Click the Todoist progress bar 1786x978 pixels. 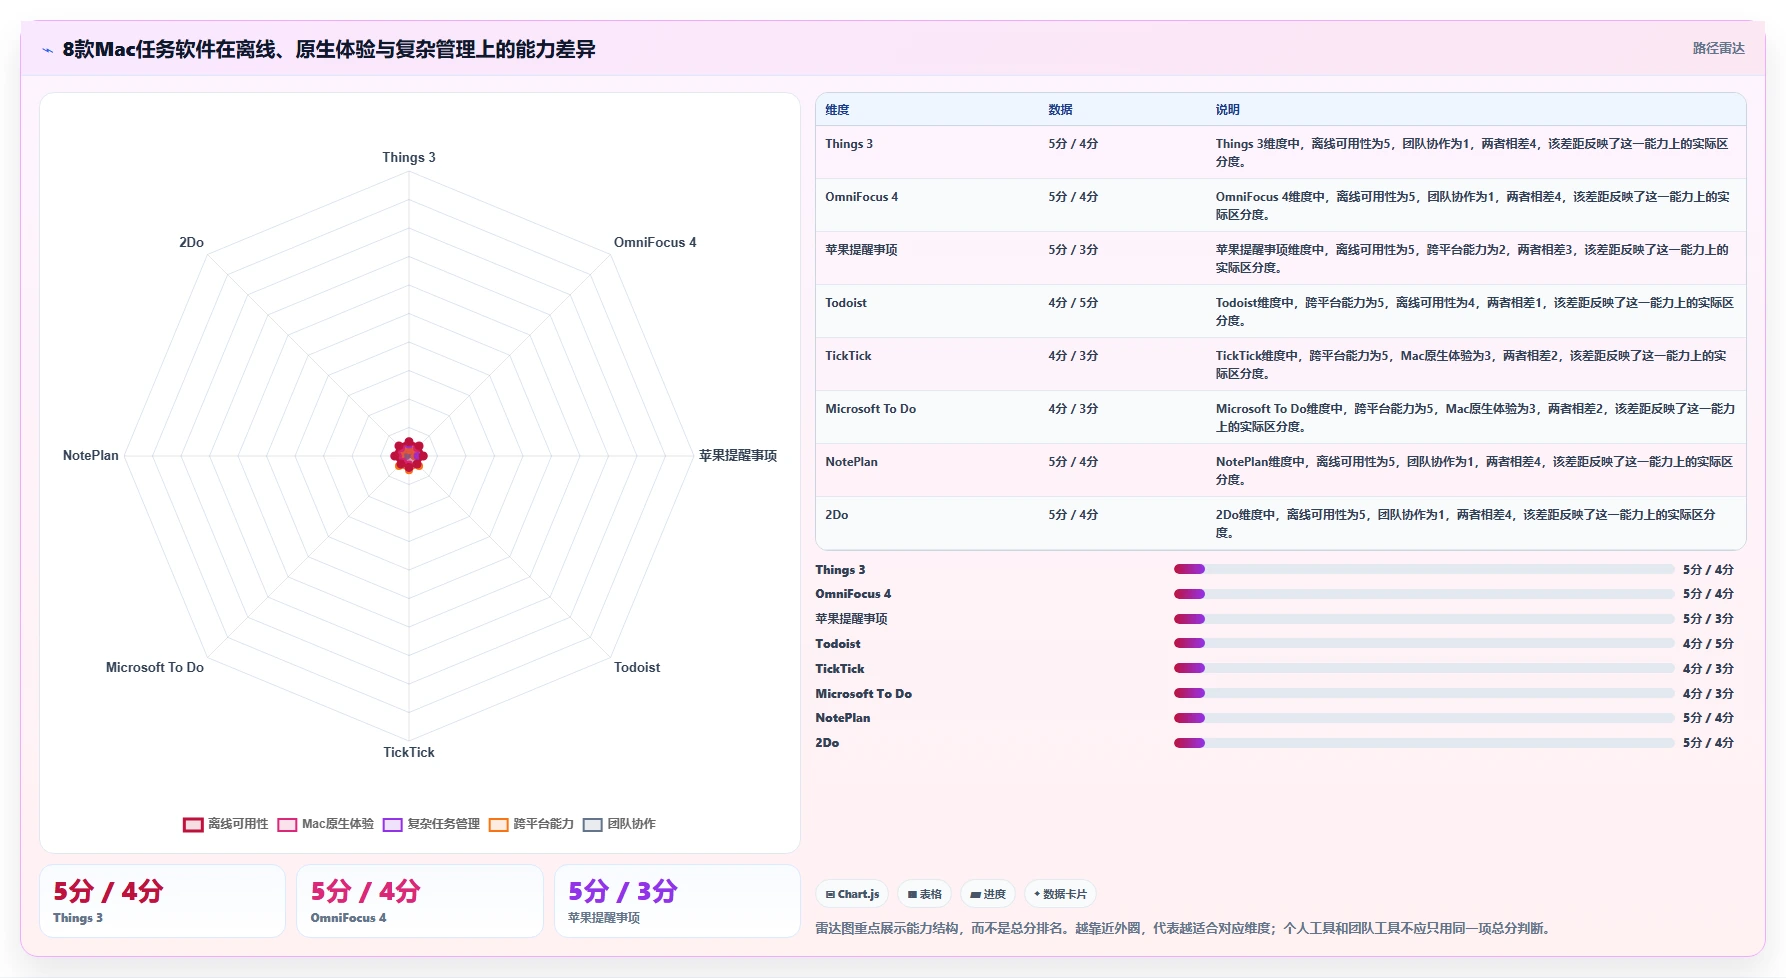click(x=1424, y=644)
